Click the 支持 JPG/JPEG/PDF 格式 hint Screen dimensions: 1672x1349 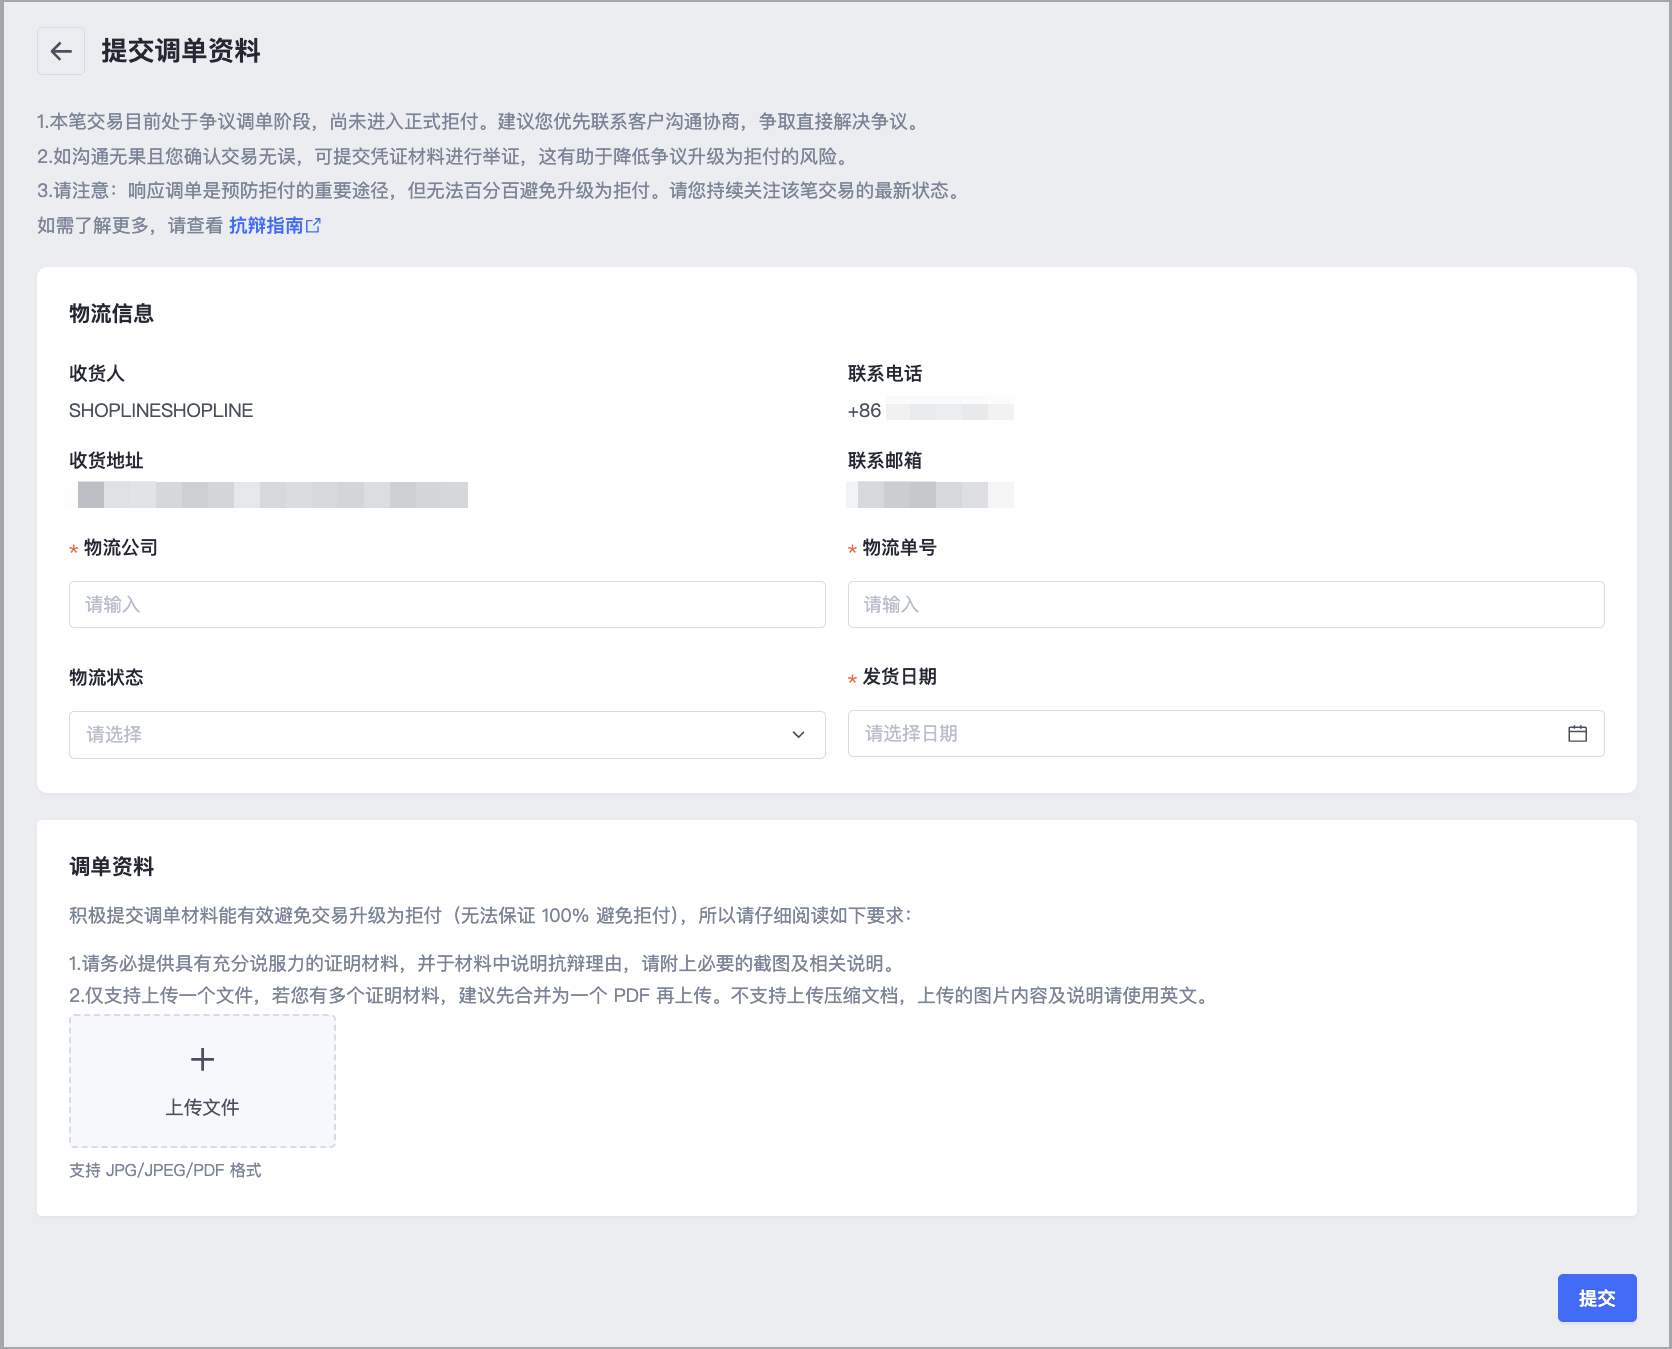(x=165, y=1170)
